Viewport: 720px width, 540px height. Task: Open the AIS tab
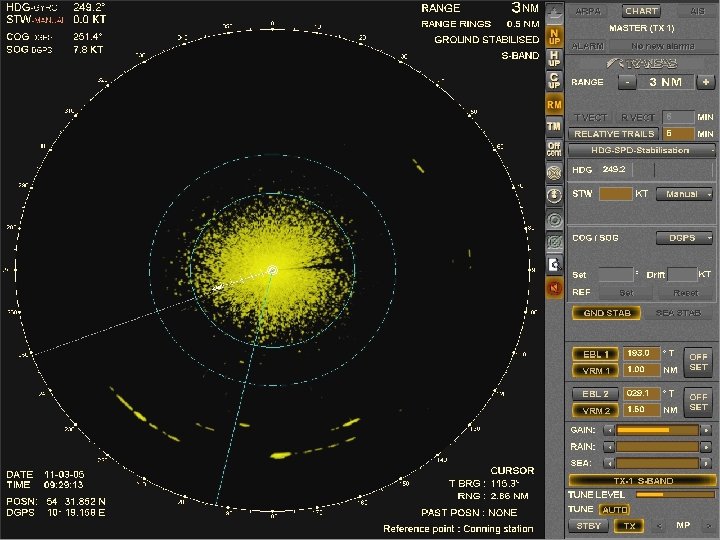[x=697, y=11]
